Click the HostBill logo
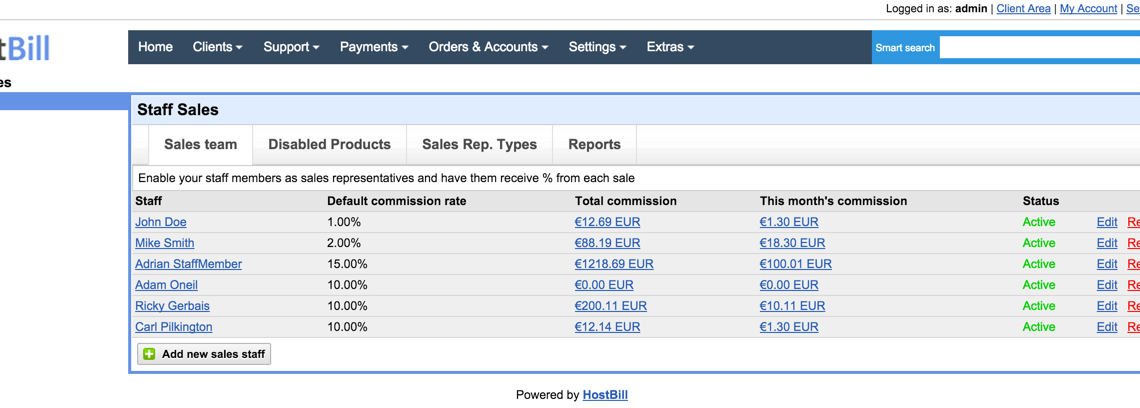This screenshot has width=1140, height=408. (x=25, y=47)
